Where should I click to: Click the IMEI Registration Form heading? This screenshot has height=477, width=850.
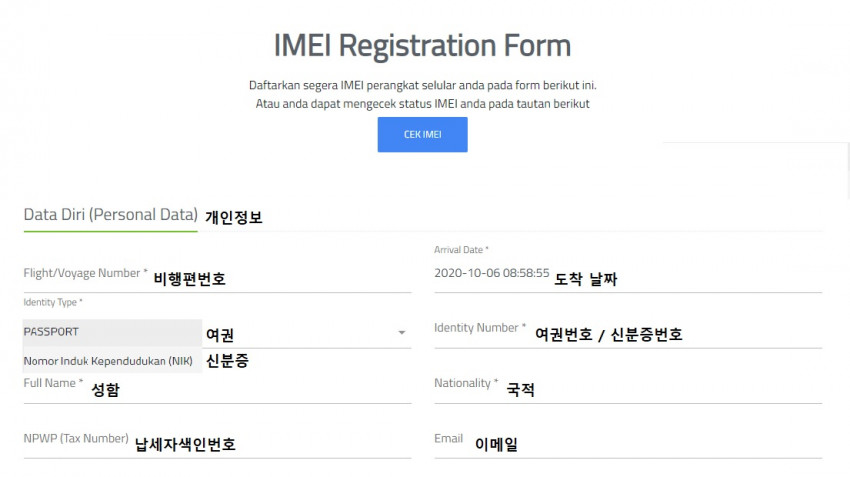pos(422,45)
